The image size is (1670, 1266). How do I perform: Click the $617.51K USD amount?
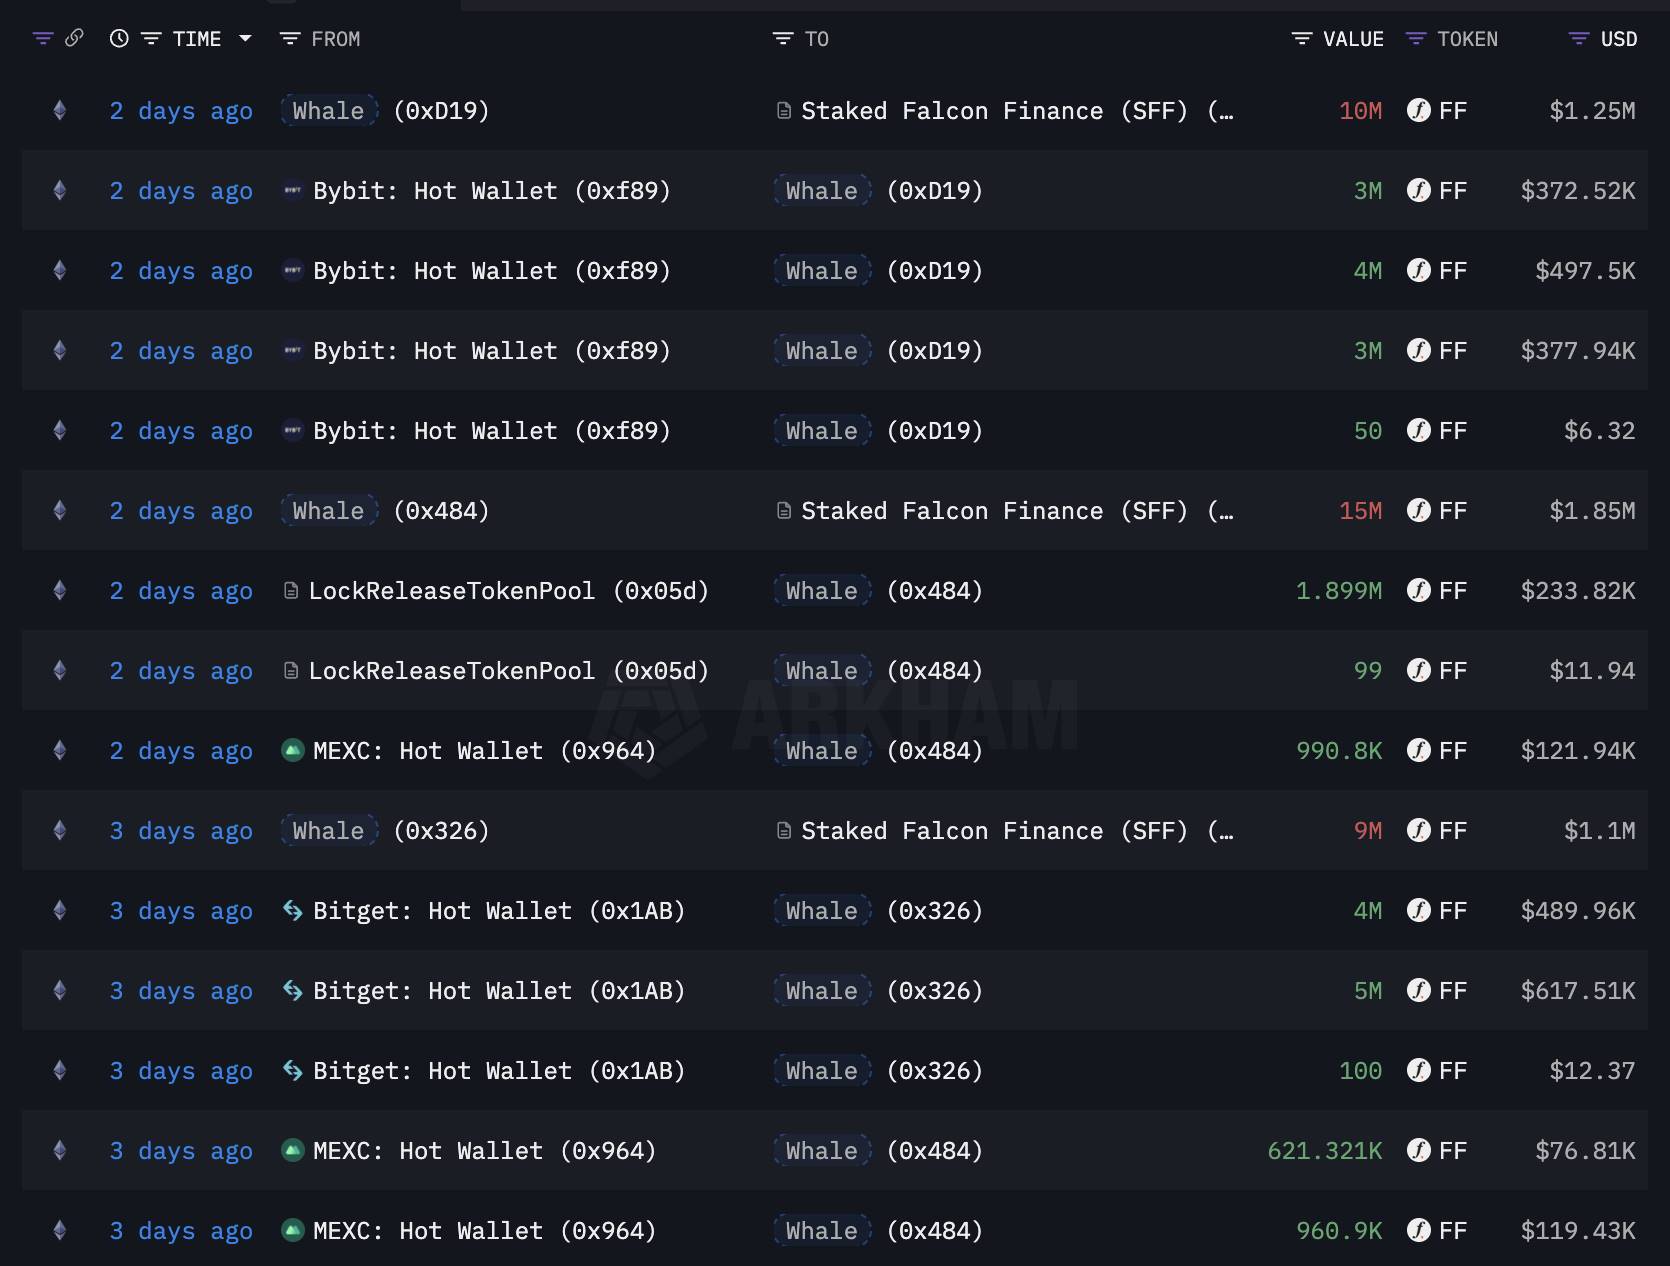[1577, 991]
